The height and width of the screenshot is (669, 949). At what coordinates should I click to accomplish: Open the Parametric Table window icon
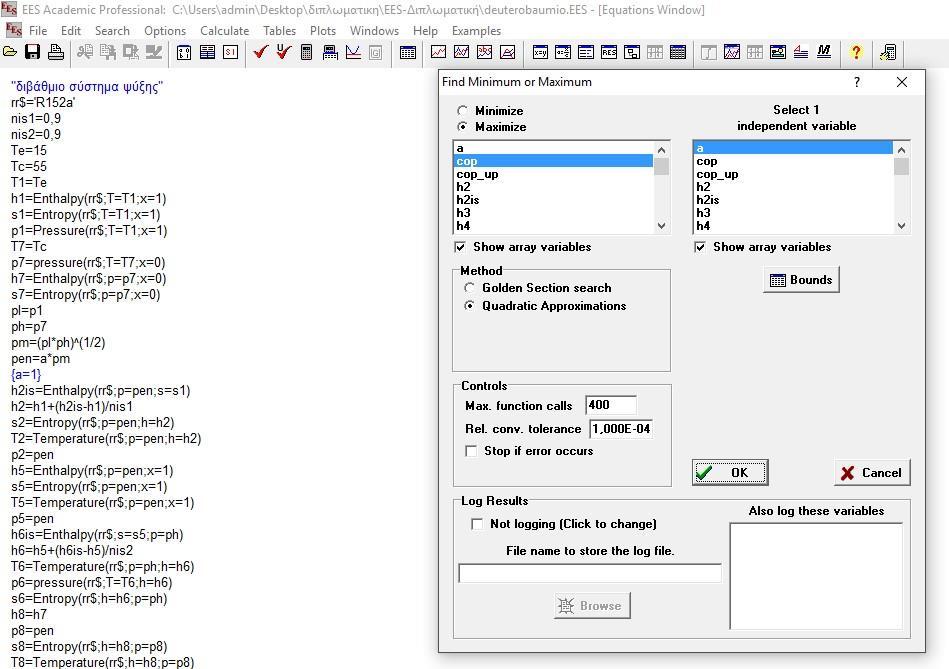678,53
